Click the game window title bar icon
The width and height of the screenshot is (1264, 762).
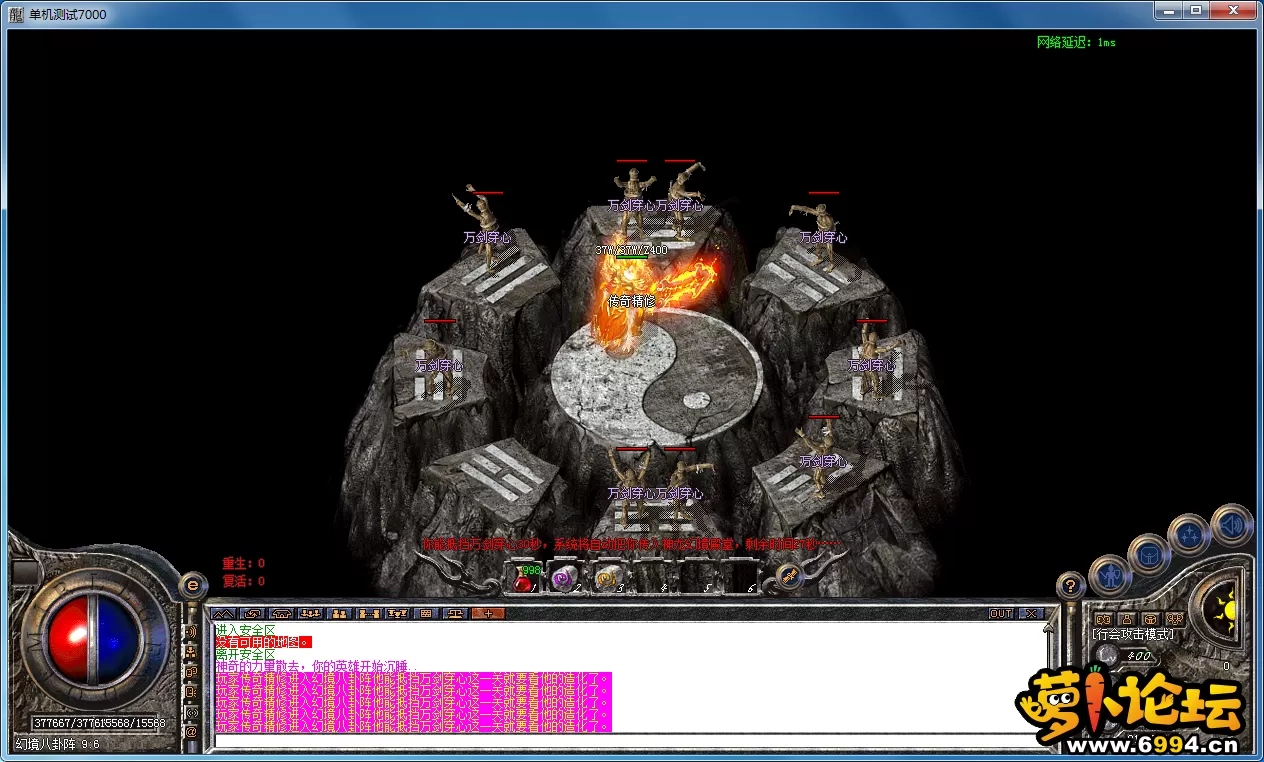(x=16, y=14)
